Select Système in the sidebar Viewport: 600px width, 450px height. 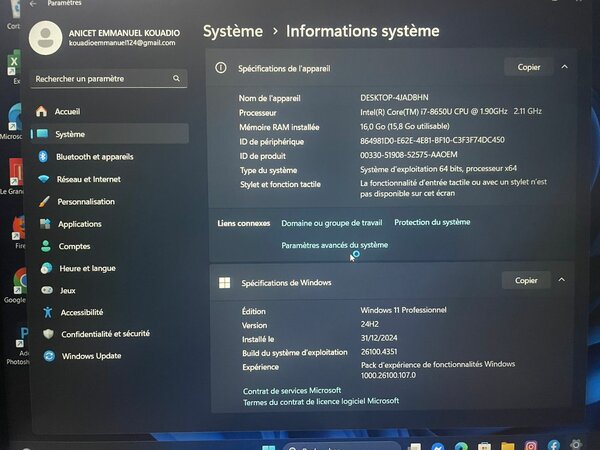coord(70,134)
